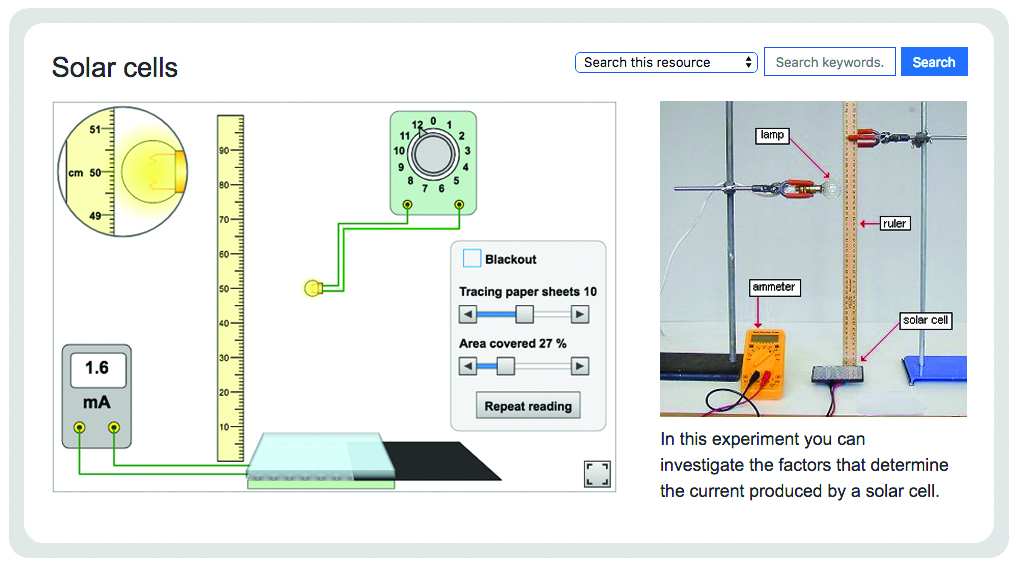The height and width of the screenshot is (568, 1020).
Task: Set power dial to position 6
Action: pos(441,188)
